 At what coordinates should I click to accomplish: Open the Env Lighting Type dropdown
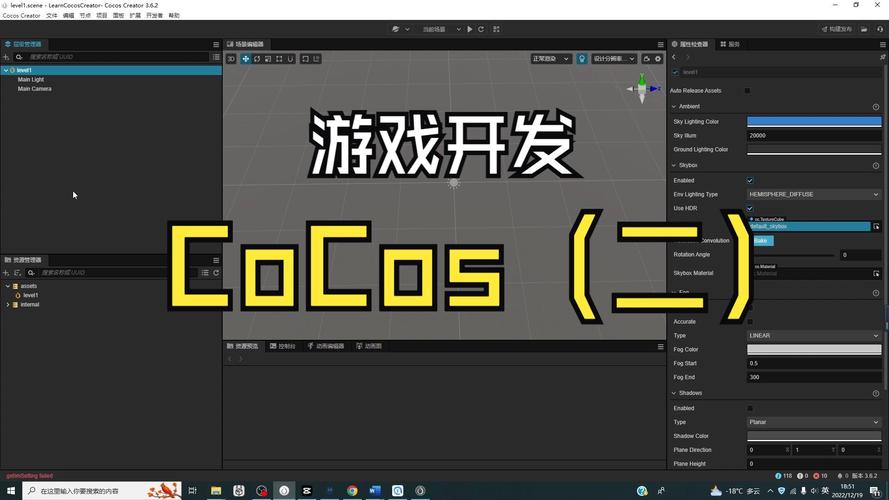tap(814, 194)
